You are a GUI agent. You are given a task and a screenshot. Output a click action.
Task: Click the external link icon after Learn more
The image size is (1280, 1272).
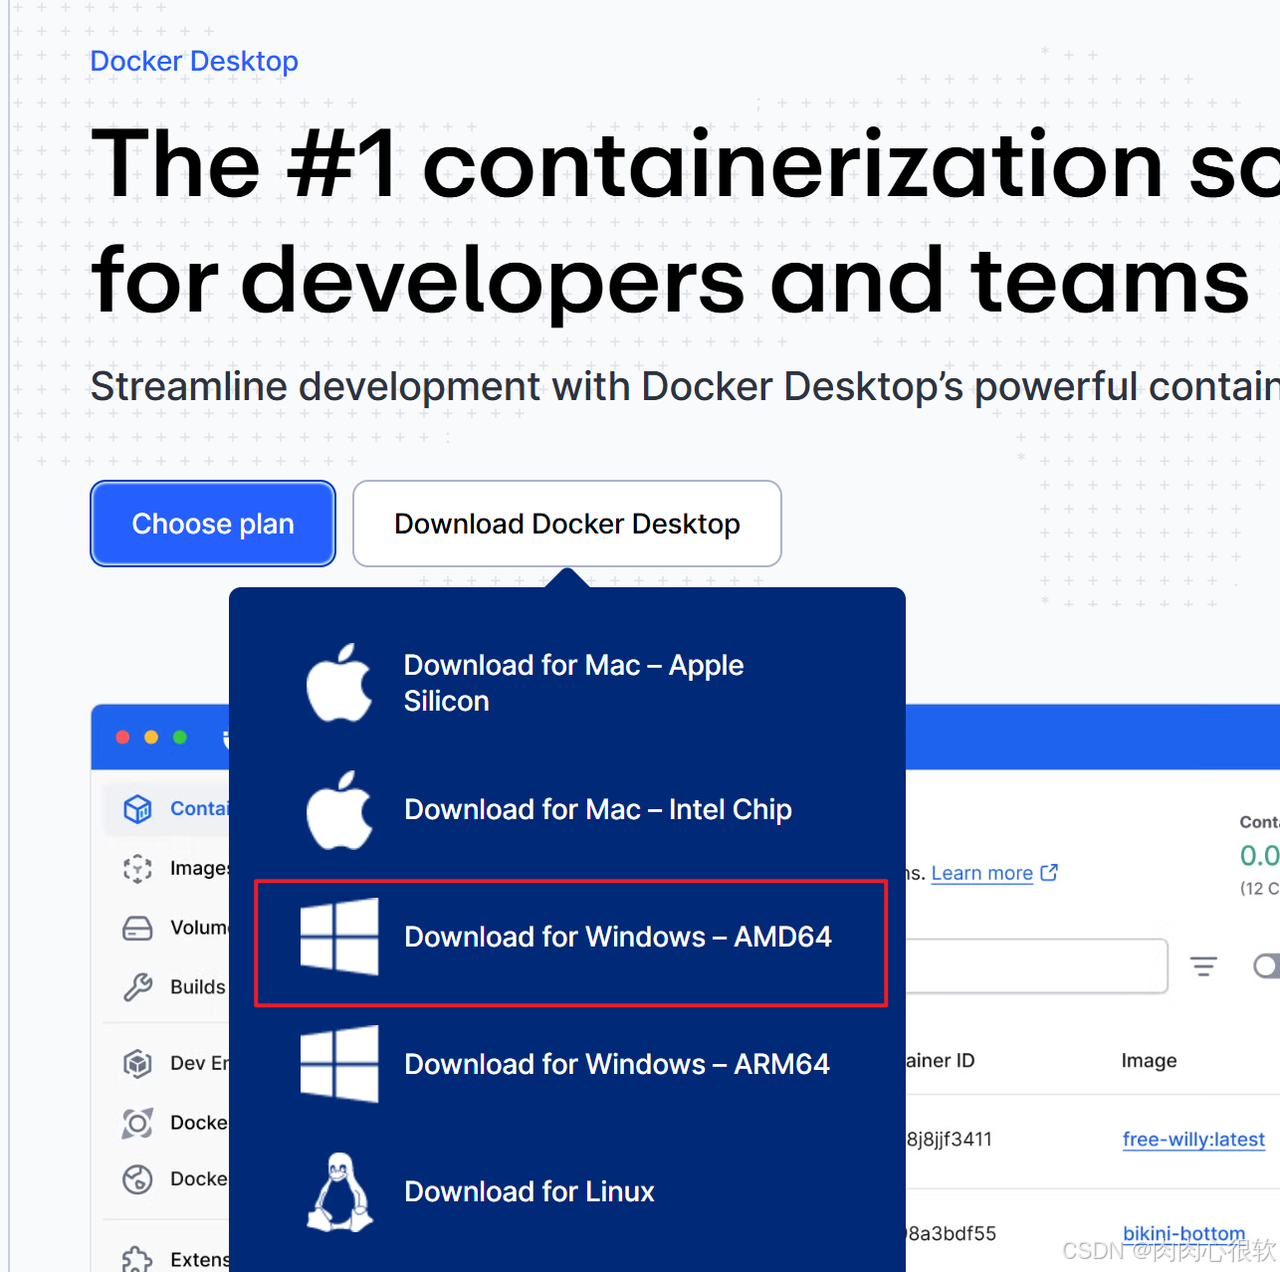(x=1049, y=872)
